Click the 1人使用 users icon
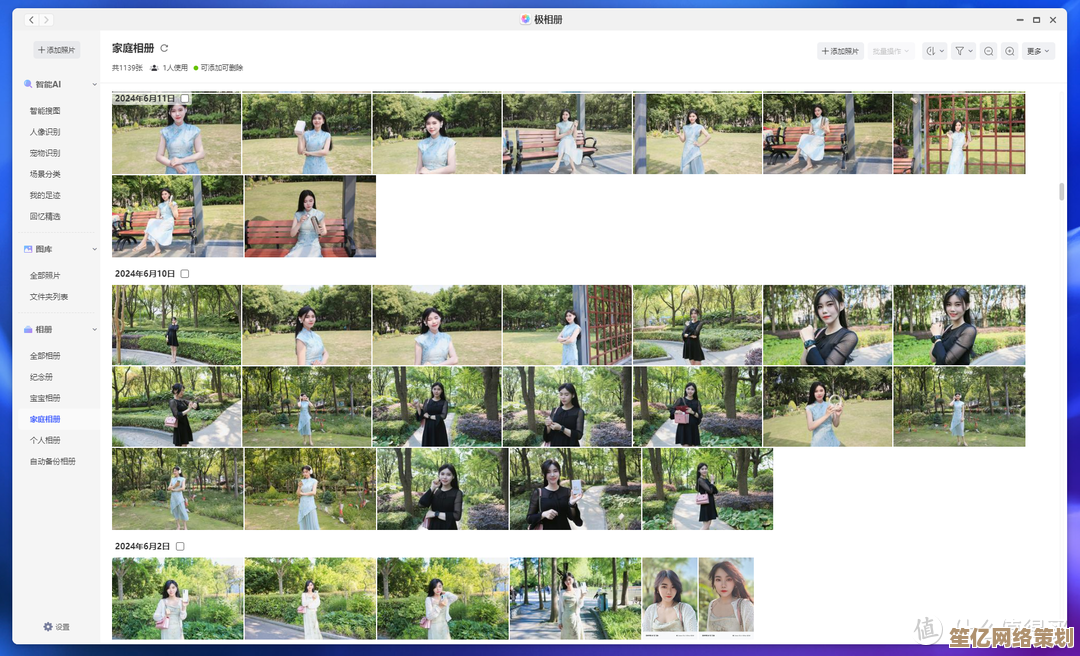 click(154, 68)
